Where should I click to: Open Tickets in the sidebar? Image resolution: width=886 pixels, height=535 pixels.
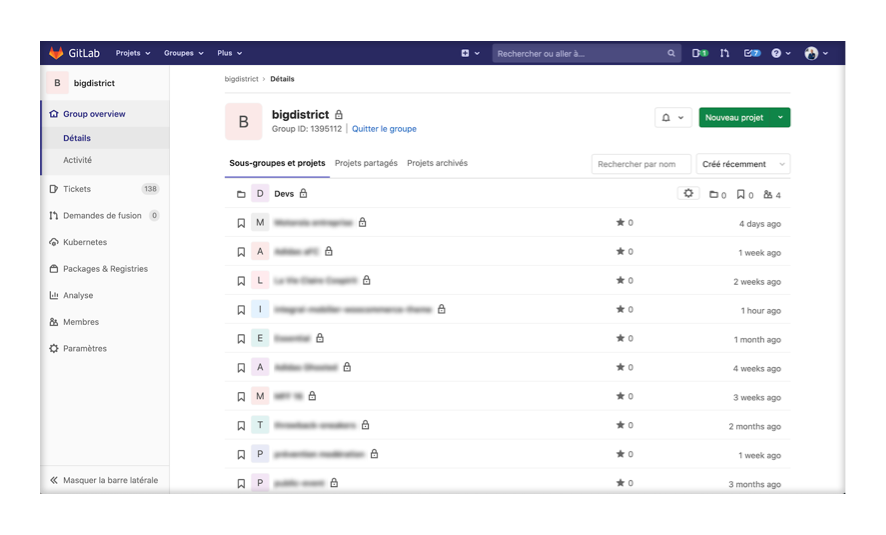77,189
